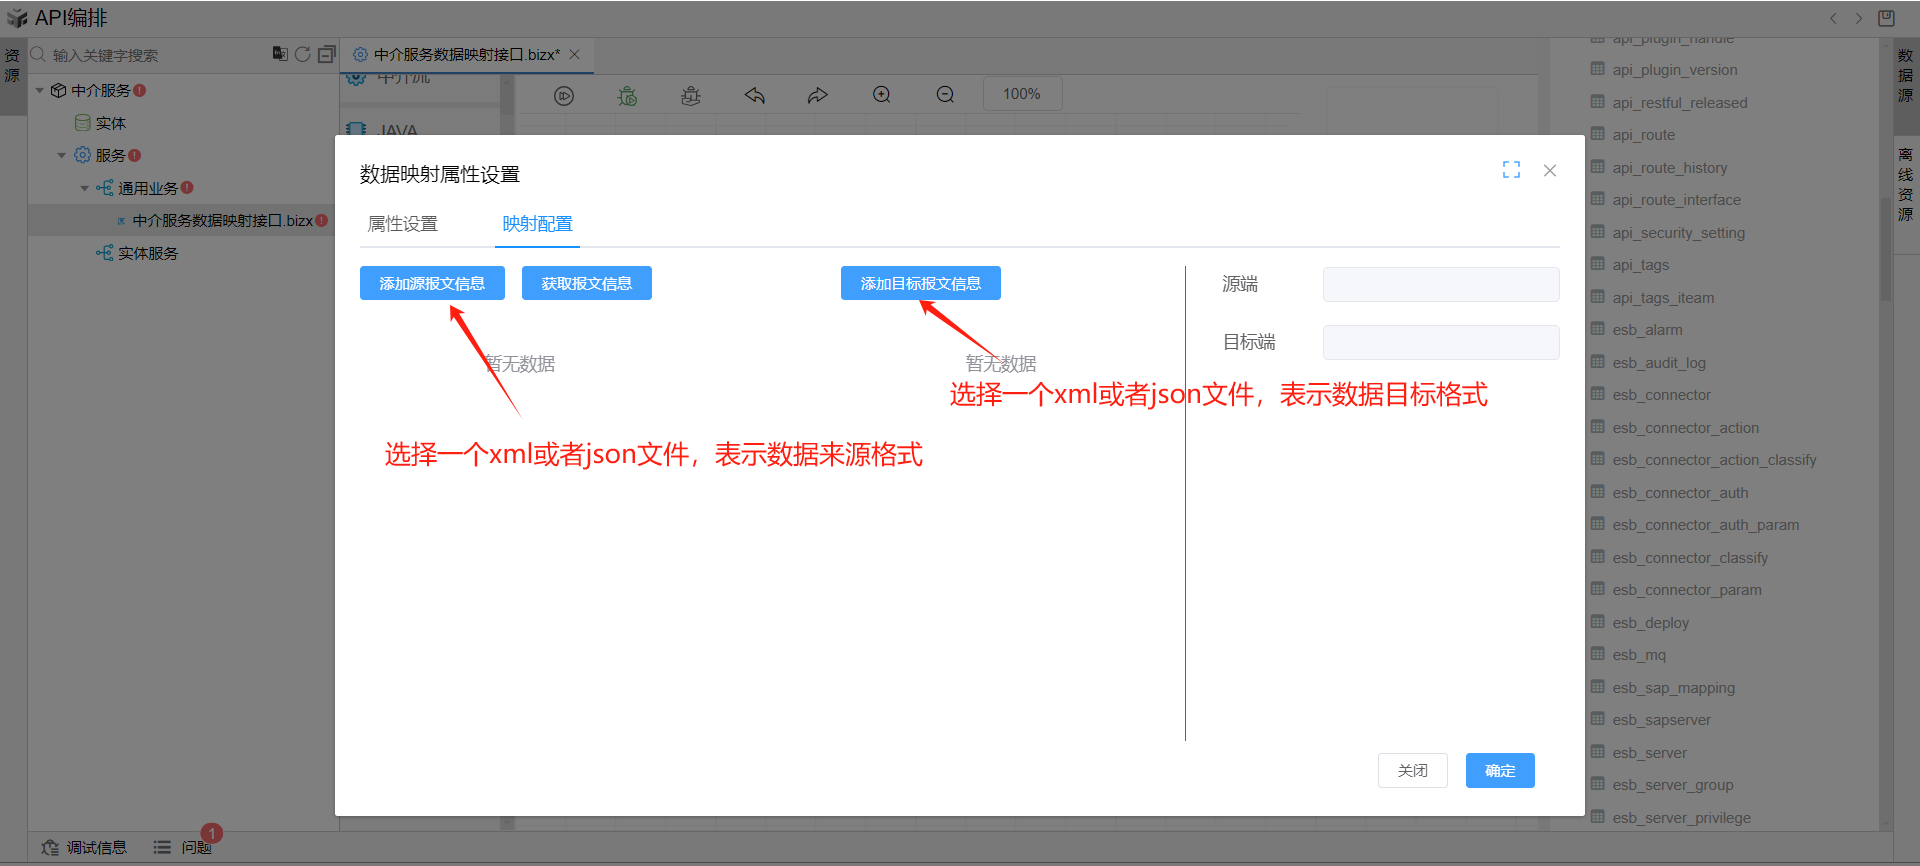Confirm the dialog with 确定
Viewport: 1920px width, 866px height.
(1499, 770)
